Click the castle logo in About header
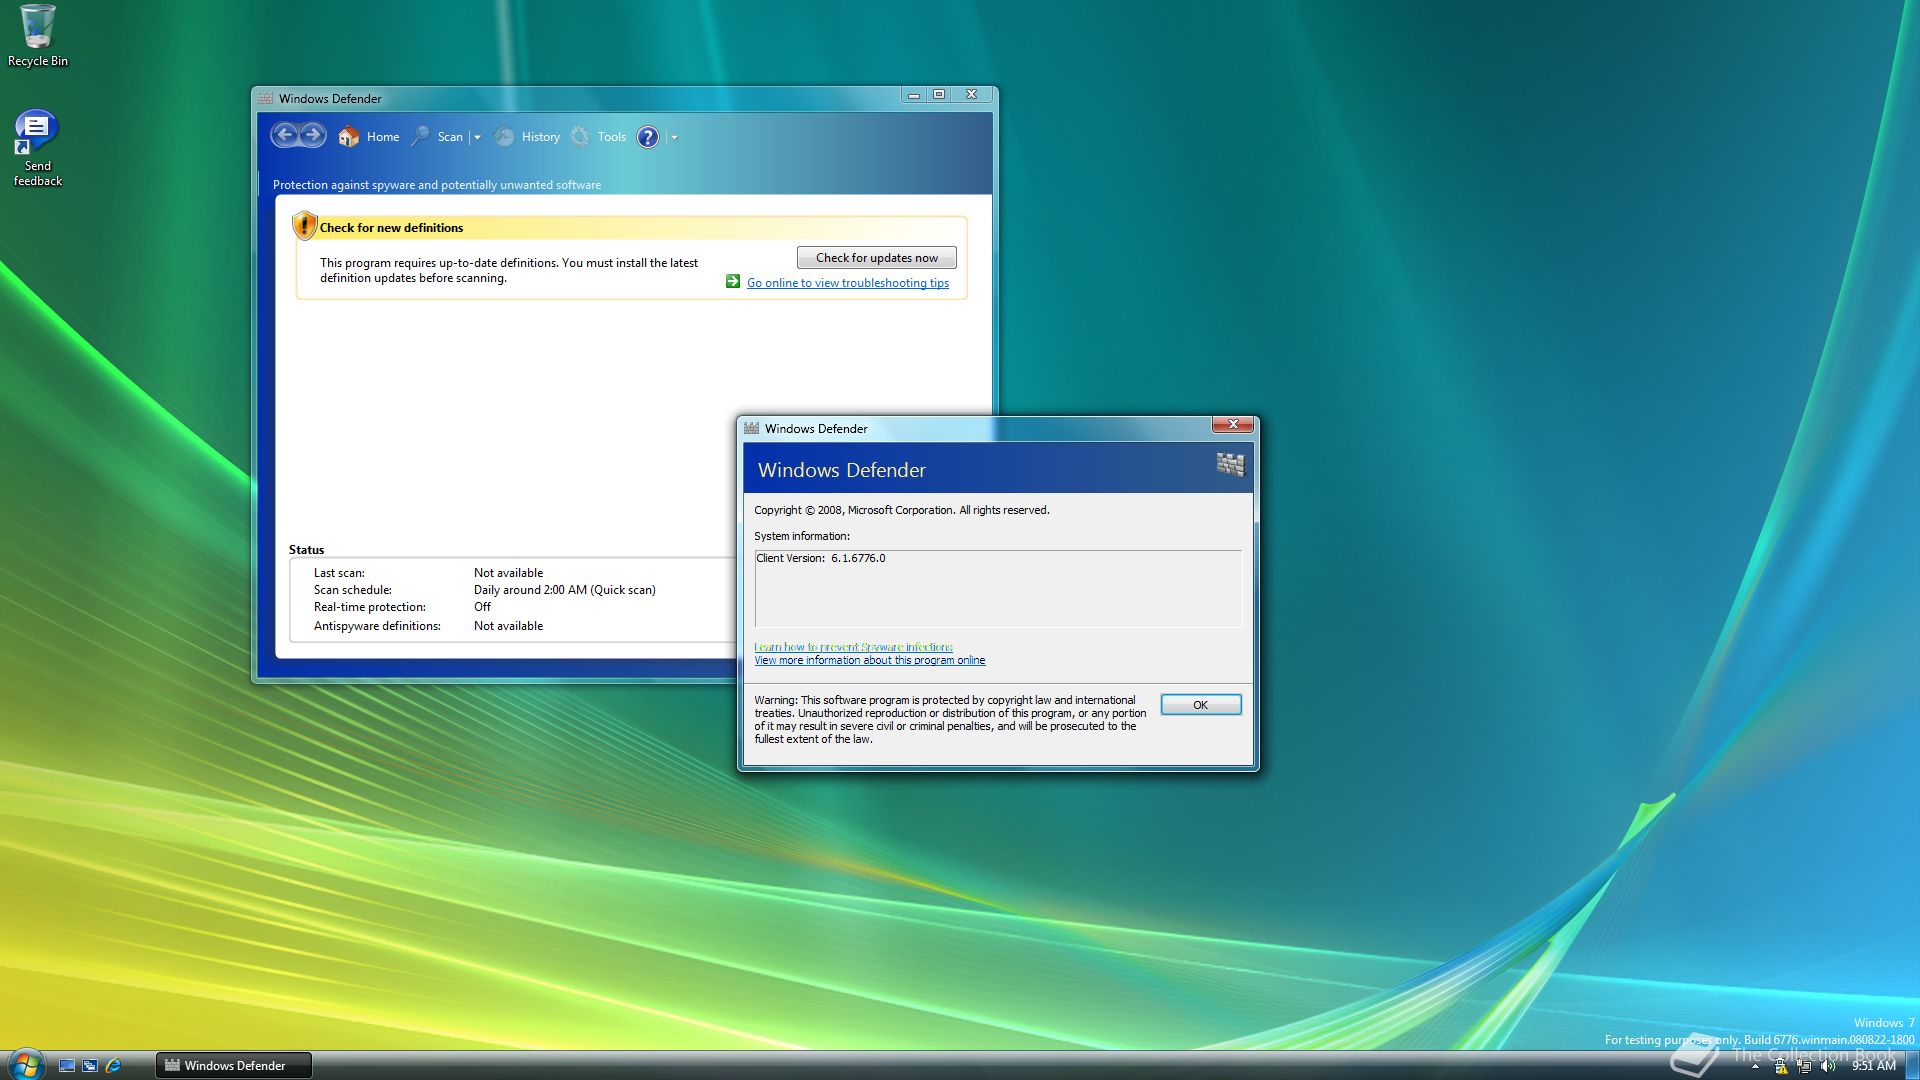The height and width of the screenshot is (1080, 1920). (1230, 465)
